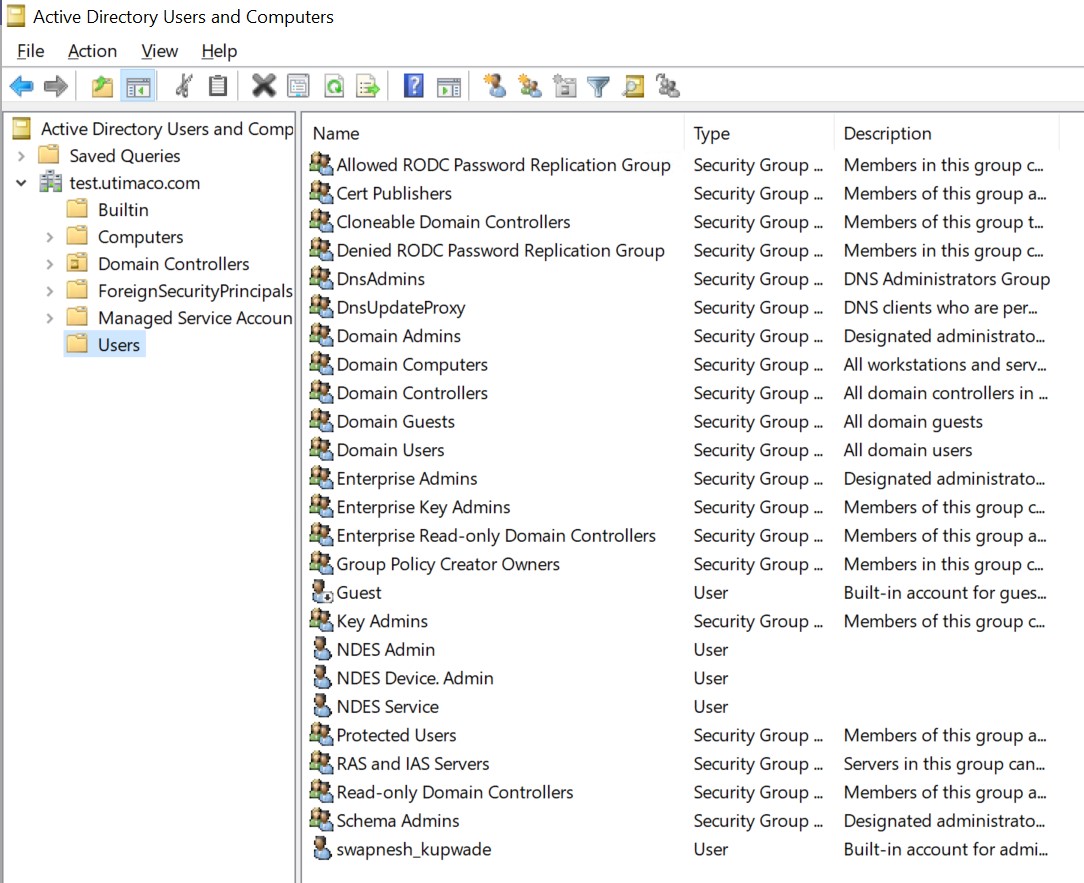Toggle Show/Hide Console Tree icon
Viewport: 1084px width, 883px height.
click(x=138, y=86)
